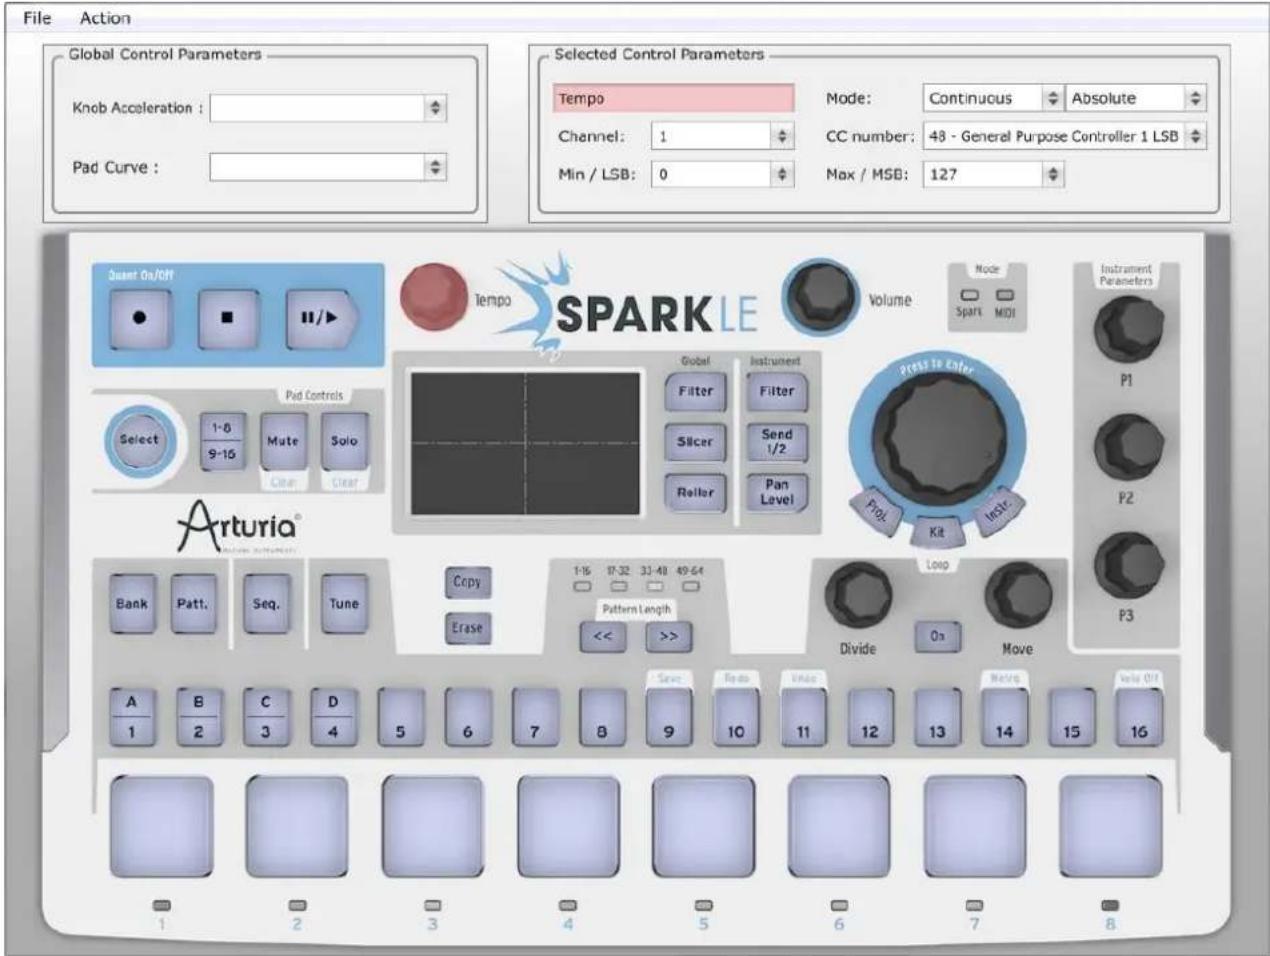Click the MIDI mode LED indicator
This screenshot has height=956, width=1270.
pyautogui.click(x=1005, y=296)
